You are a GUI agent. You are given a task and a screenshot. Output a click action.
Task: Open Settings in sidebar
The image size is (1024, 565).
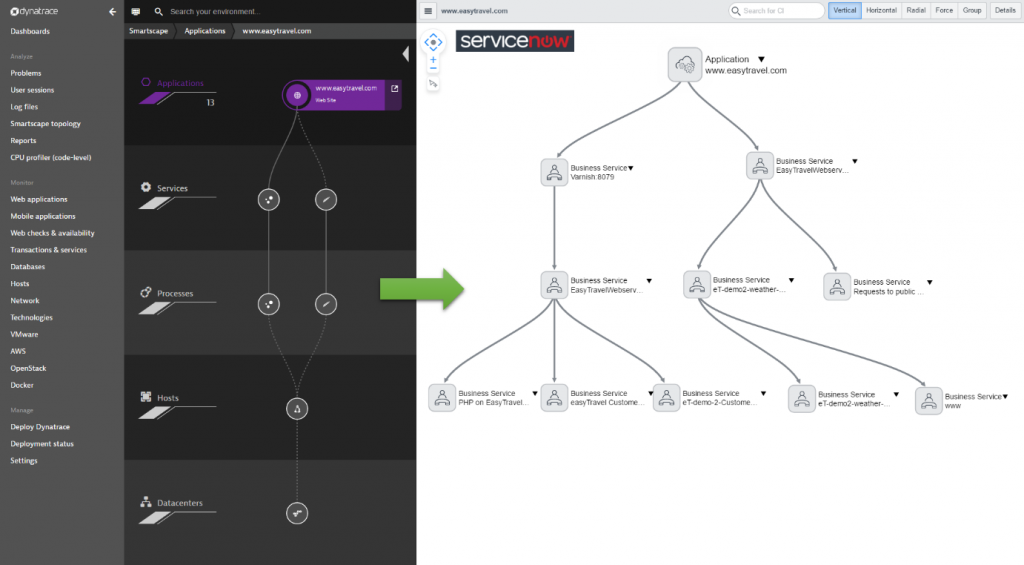tap(24, 461)
